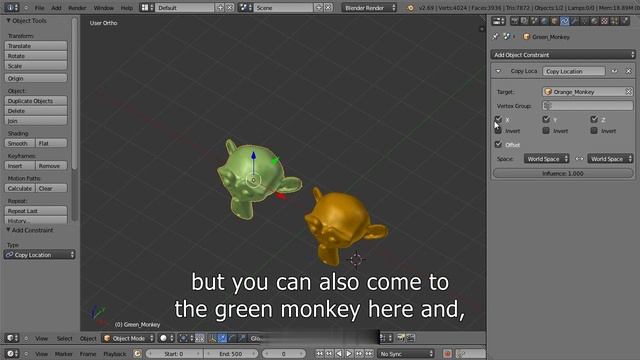Enable Invert under the X axis
This screenshot has height=360, width=640.
pos(498,131)
